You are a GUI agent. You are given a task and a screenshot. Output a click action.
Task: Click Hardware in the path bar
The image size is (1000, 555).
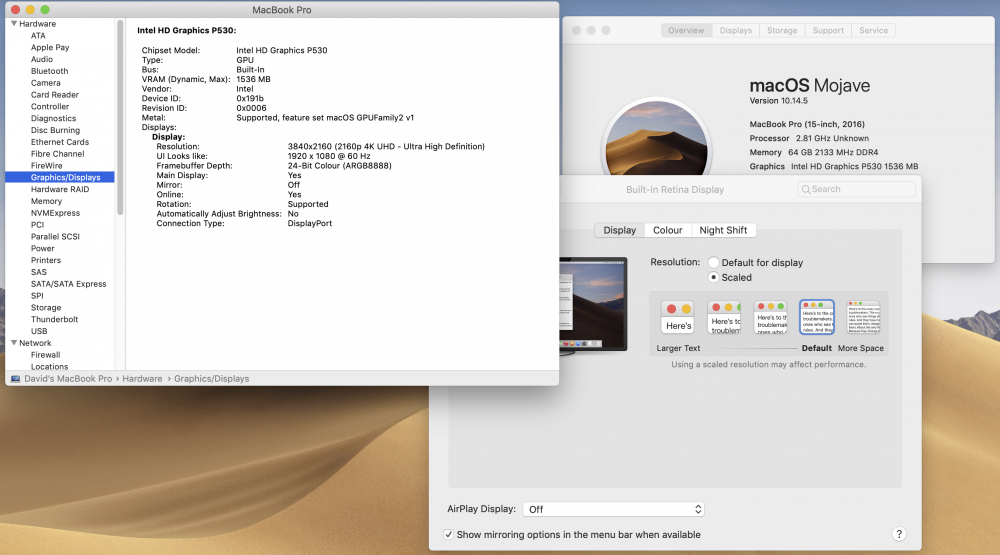pos(142,378)
